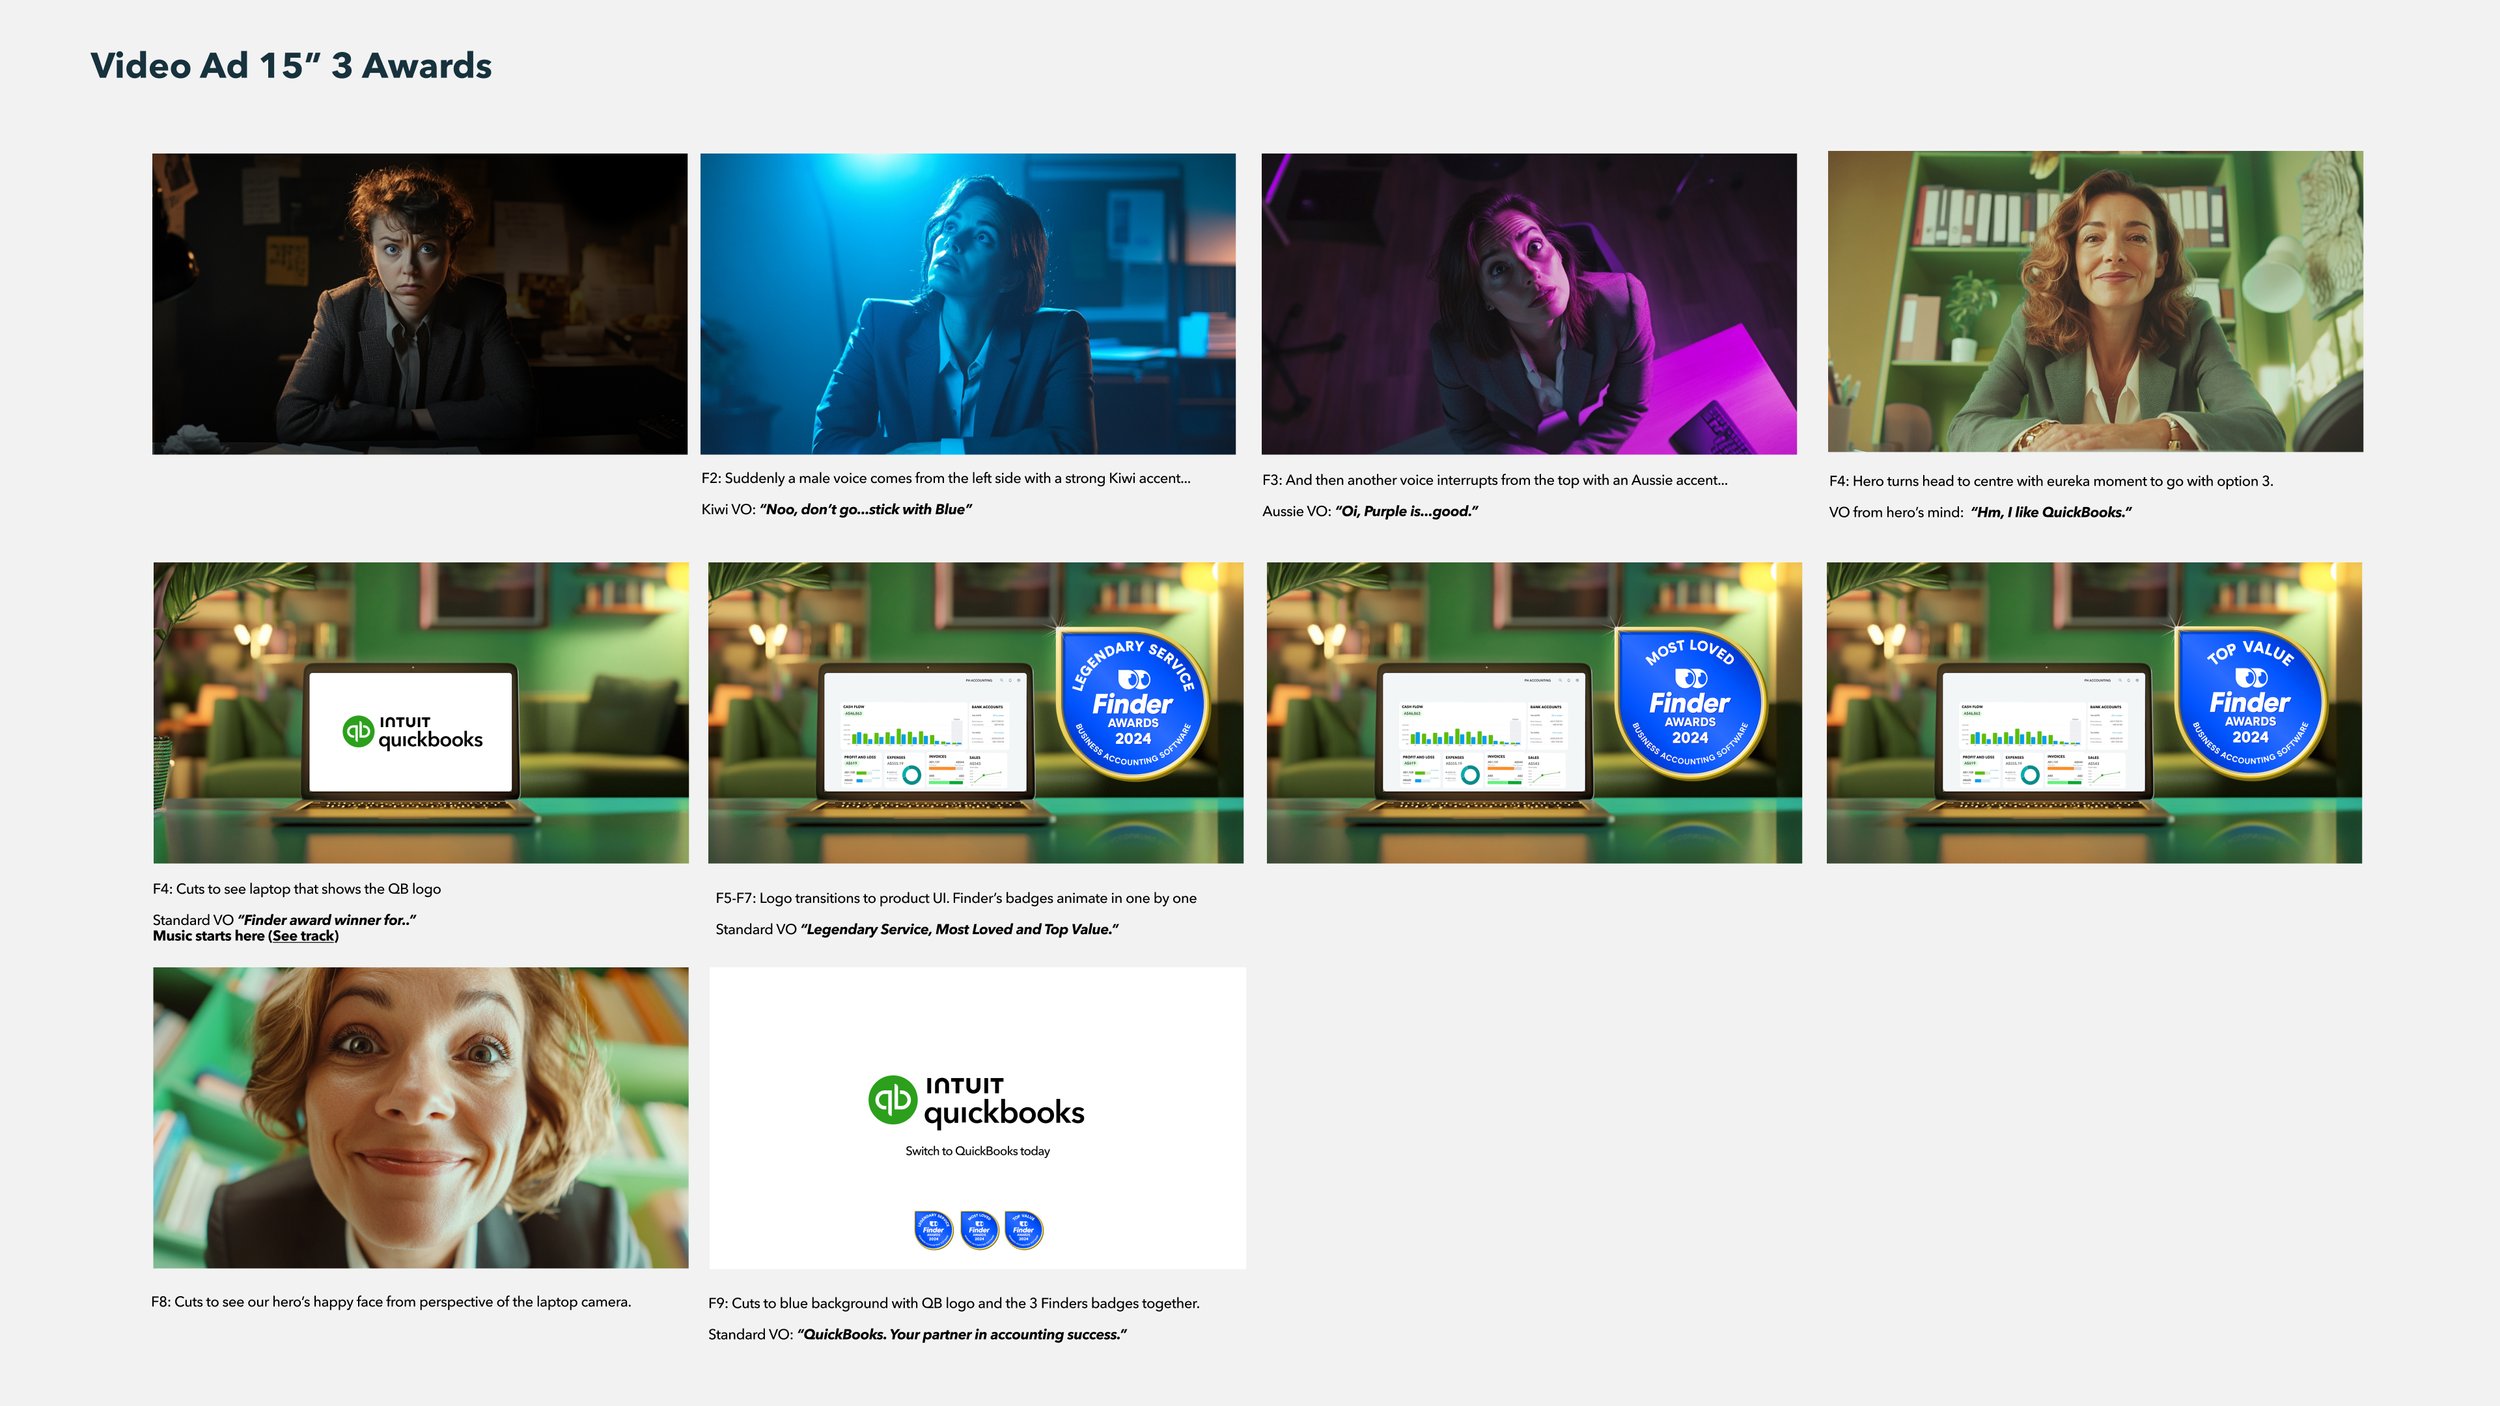Select the close-up happy face frame

(421, 1118)
